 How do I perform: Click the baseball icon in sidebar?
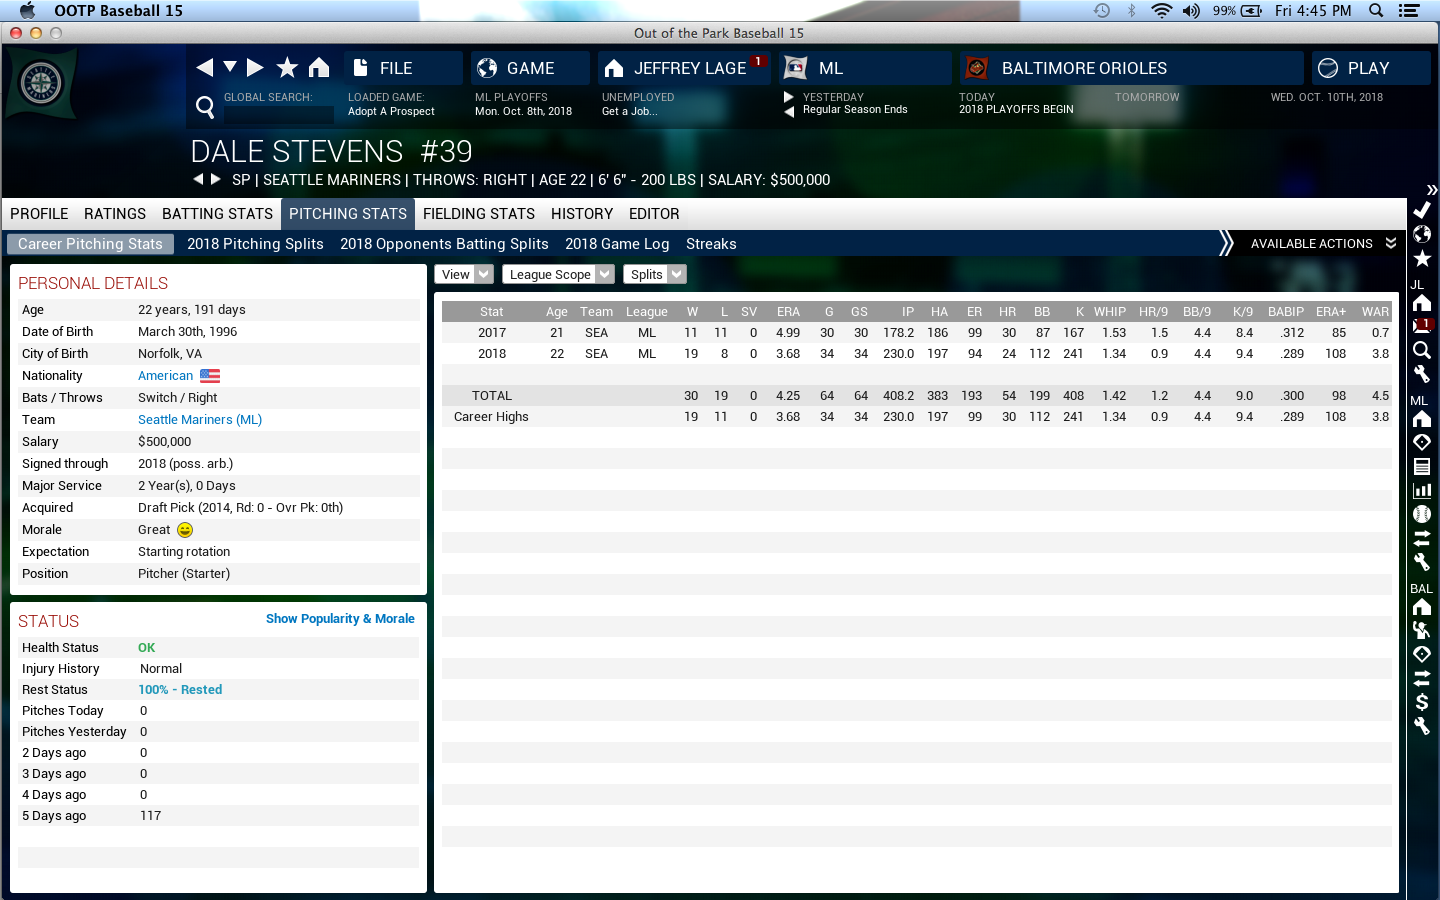click(x=1421, y=514)
